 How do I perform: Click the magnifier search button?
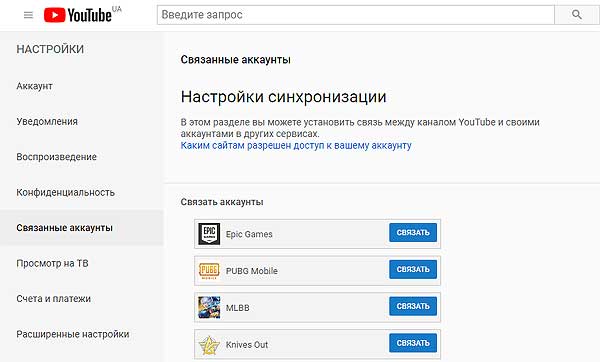pyautogui.click(x=577, y=15)
